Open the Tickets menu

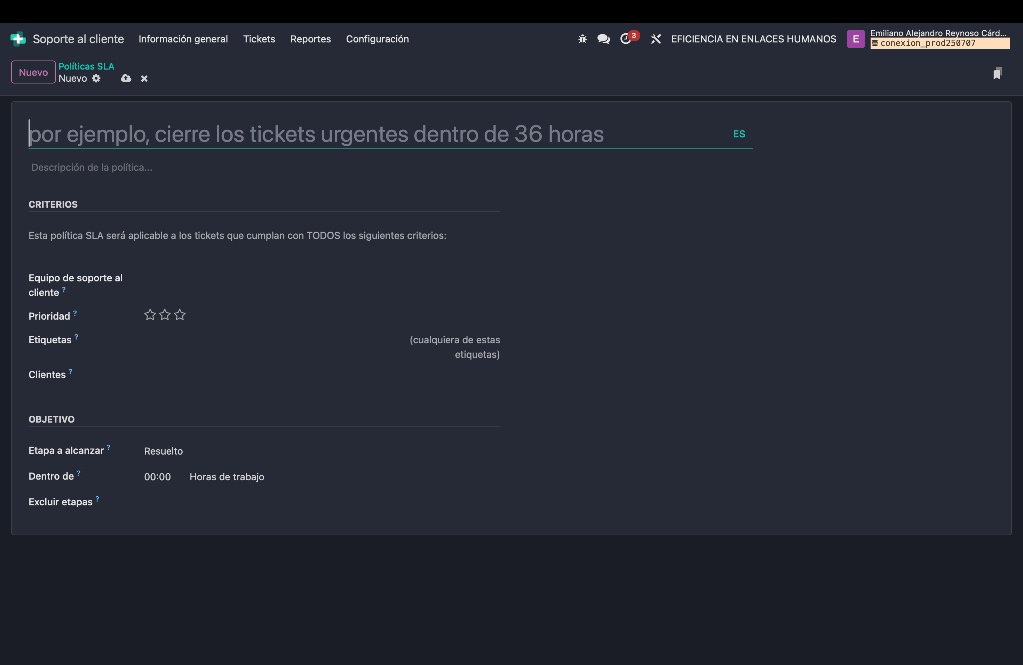(x=259, y=39)
